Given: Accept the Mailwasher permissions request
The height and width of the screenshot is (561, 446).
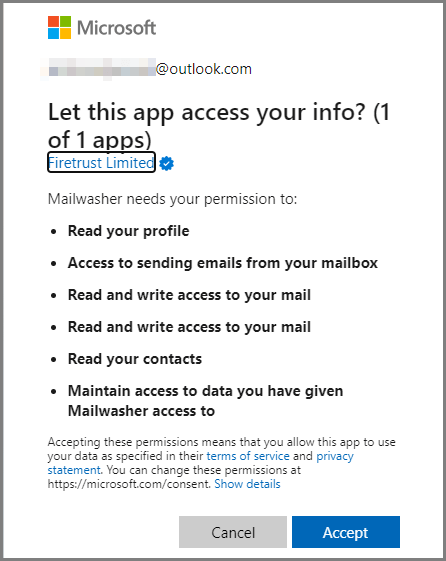Looking at the screenshot, I should (345, 532).
